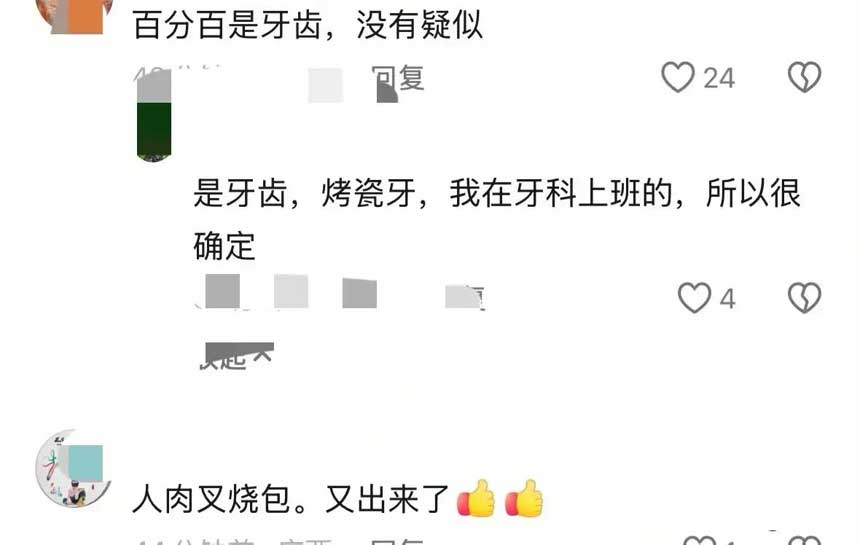The height and width of the screenshot is (545, 860).
Task: Tap broken-heart dislike beside 24 likes
Action: point(805,77)
